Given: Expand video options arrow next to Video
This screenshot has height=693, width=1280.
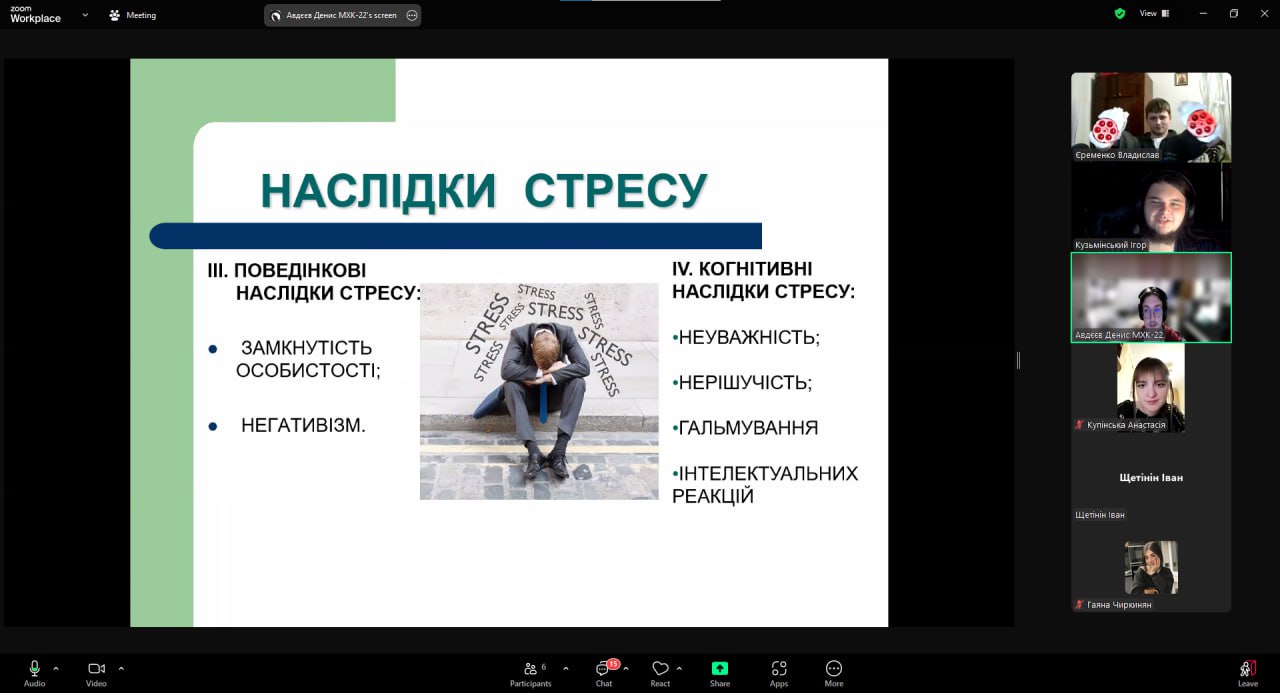Looking at the screenshot, I should pyautogui.click(x=121, y=668).
